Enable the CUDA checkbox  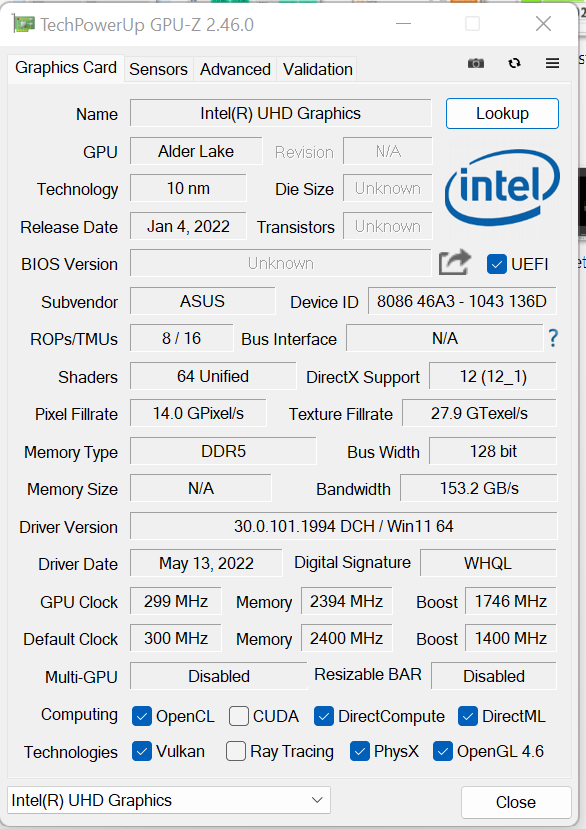click(239, 716)
